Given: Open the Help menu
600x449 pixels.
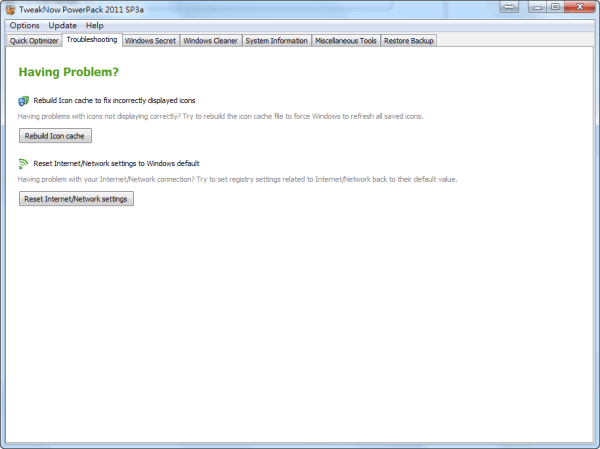Looking at the screenshot, I should pos(95,26).
